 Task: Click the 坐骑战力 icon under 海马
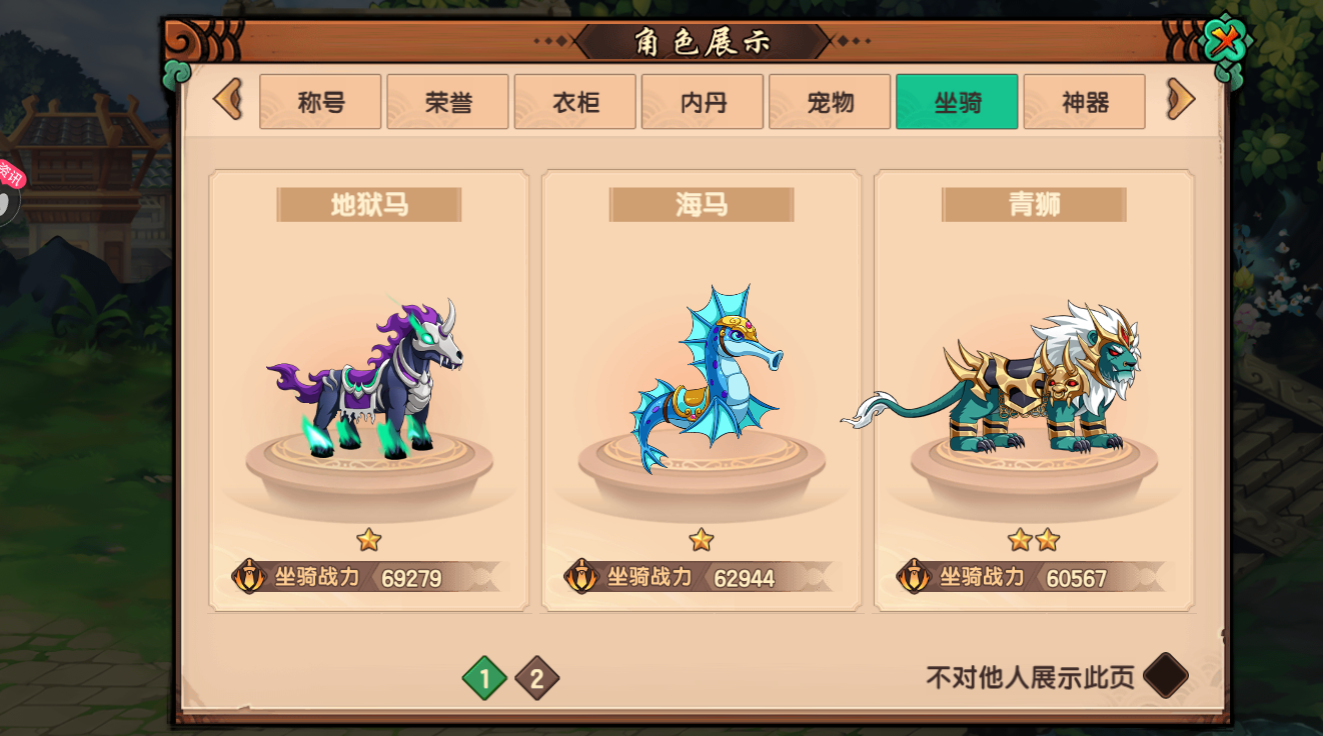(x=581, y=577)
